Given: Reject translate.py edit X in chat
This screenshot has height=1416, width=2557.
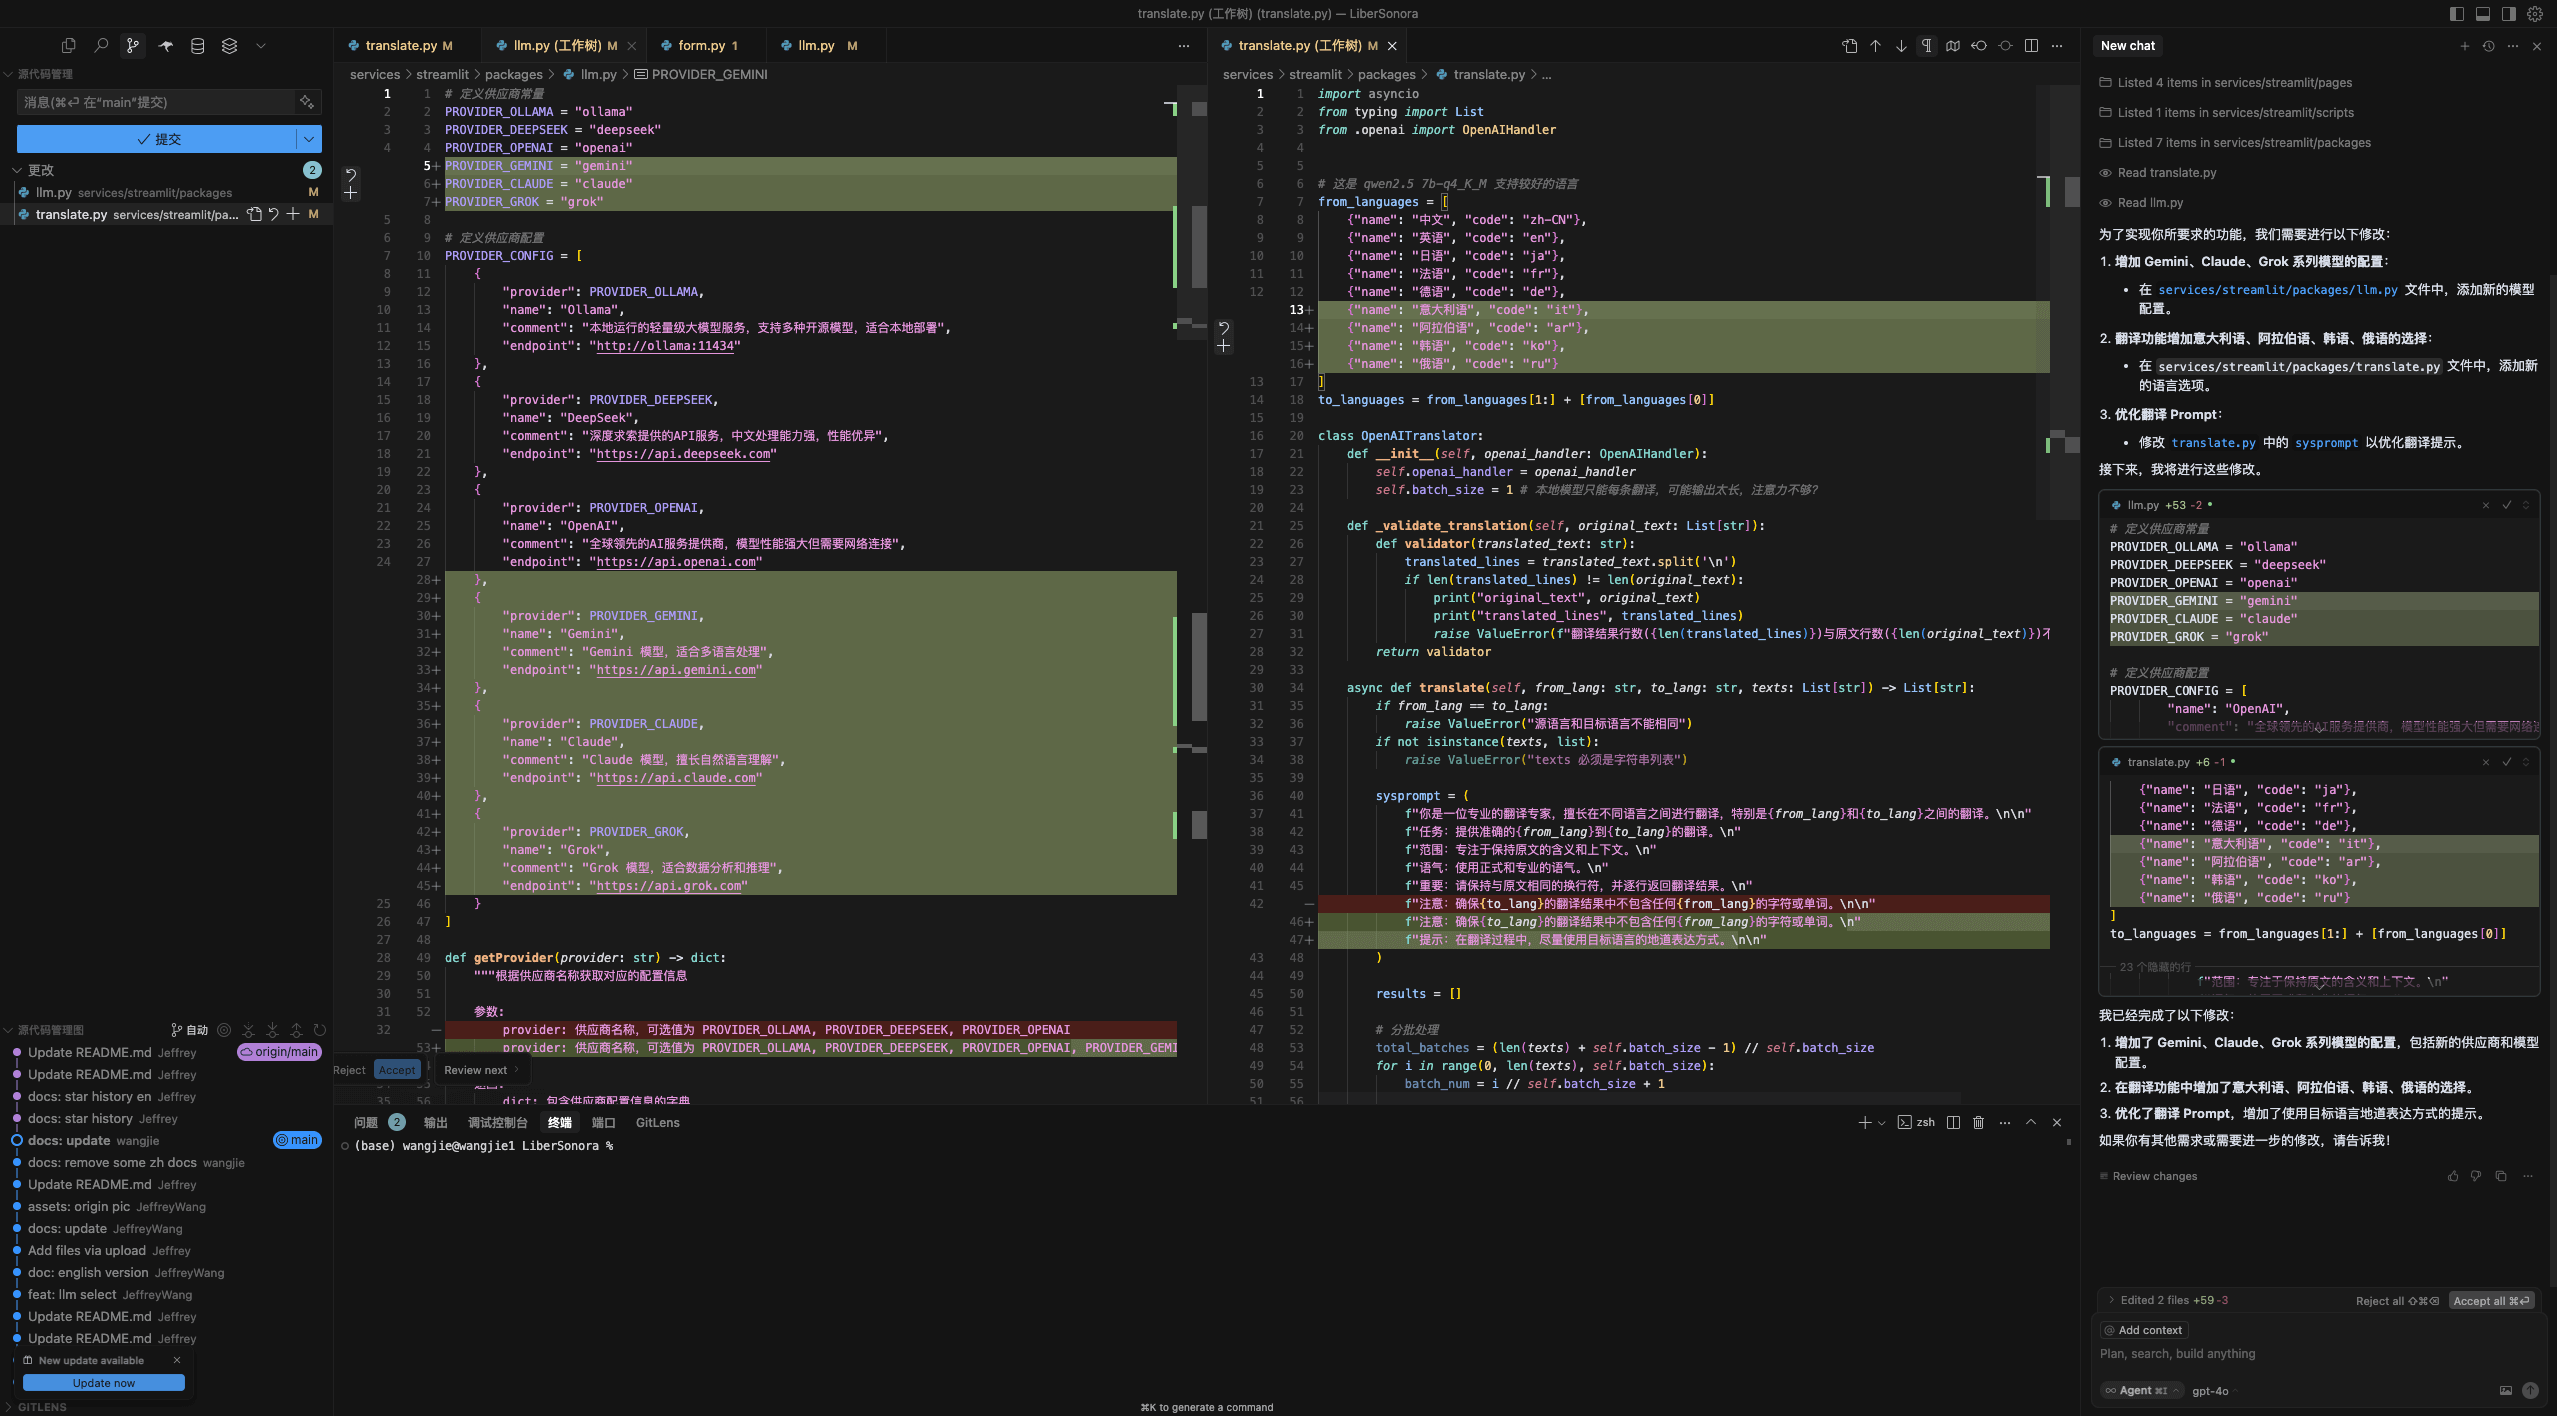Looking at the screenshot, I should click(x=2486, y=762).
